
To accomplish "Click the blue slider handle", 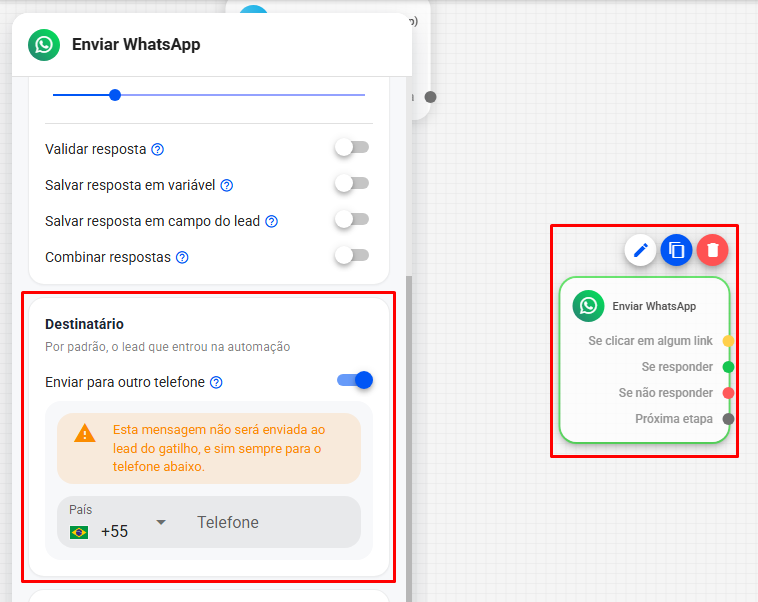I will click(115, 95).
